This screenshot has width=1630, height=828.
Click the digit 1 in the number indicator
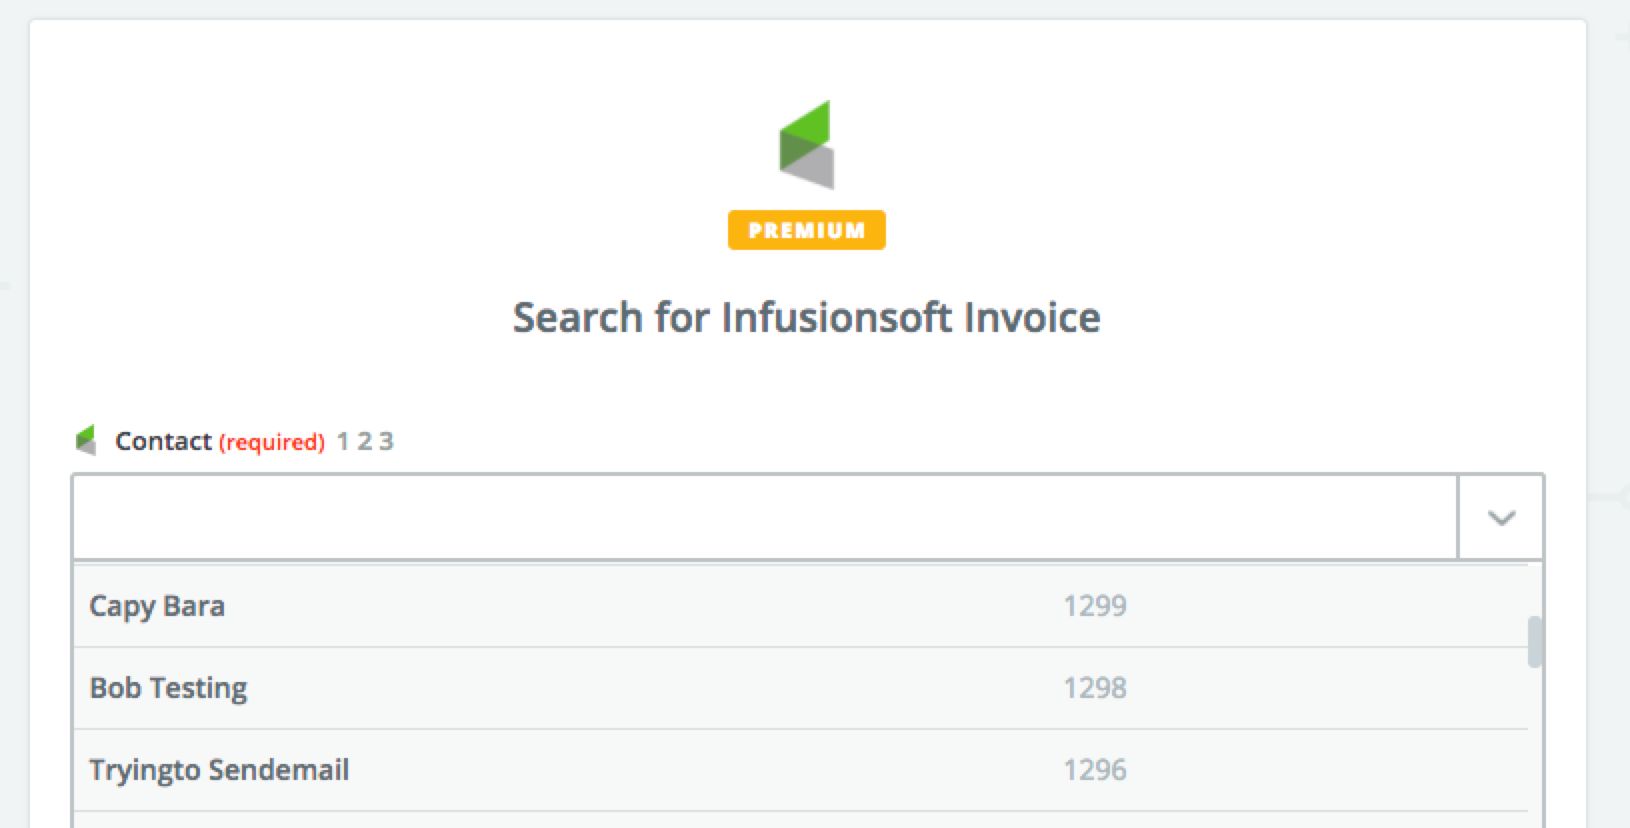(x=343, y=441)
